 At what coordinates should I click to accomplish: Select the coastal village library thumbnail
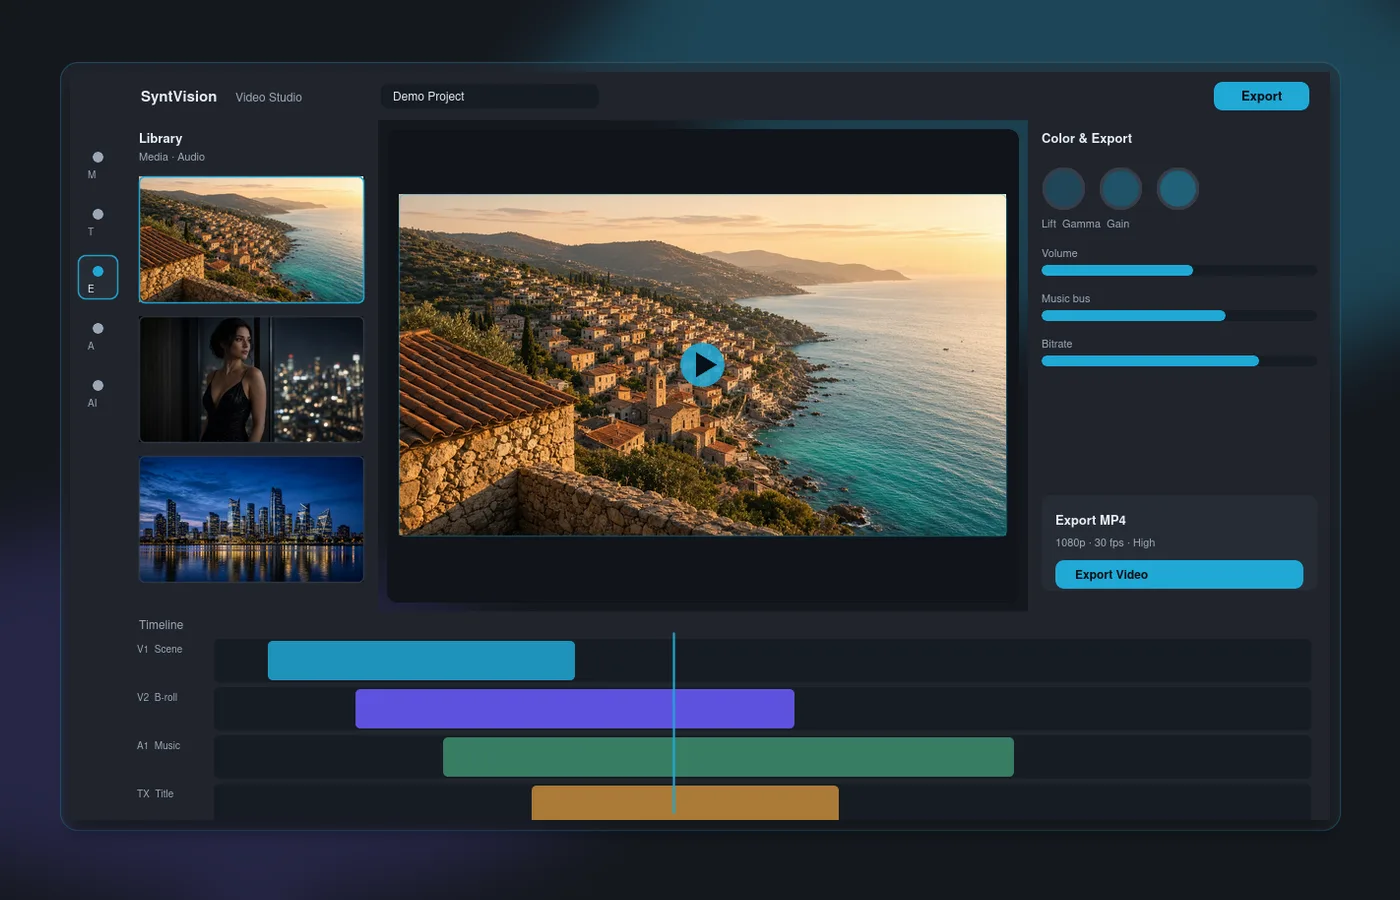coord(251,239)
